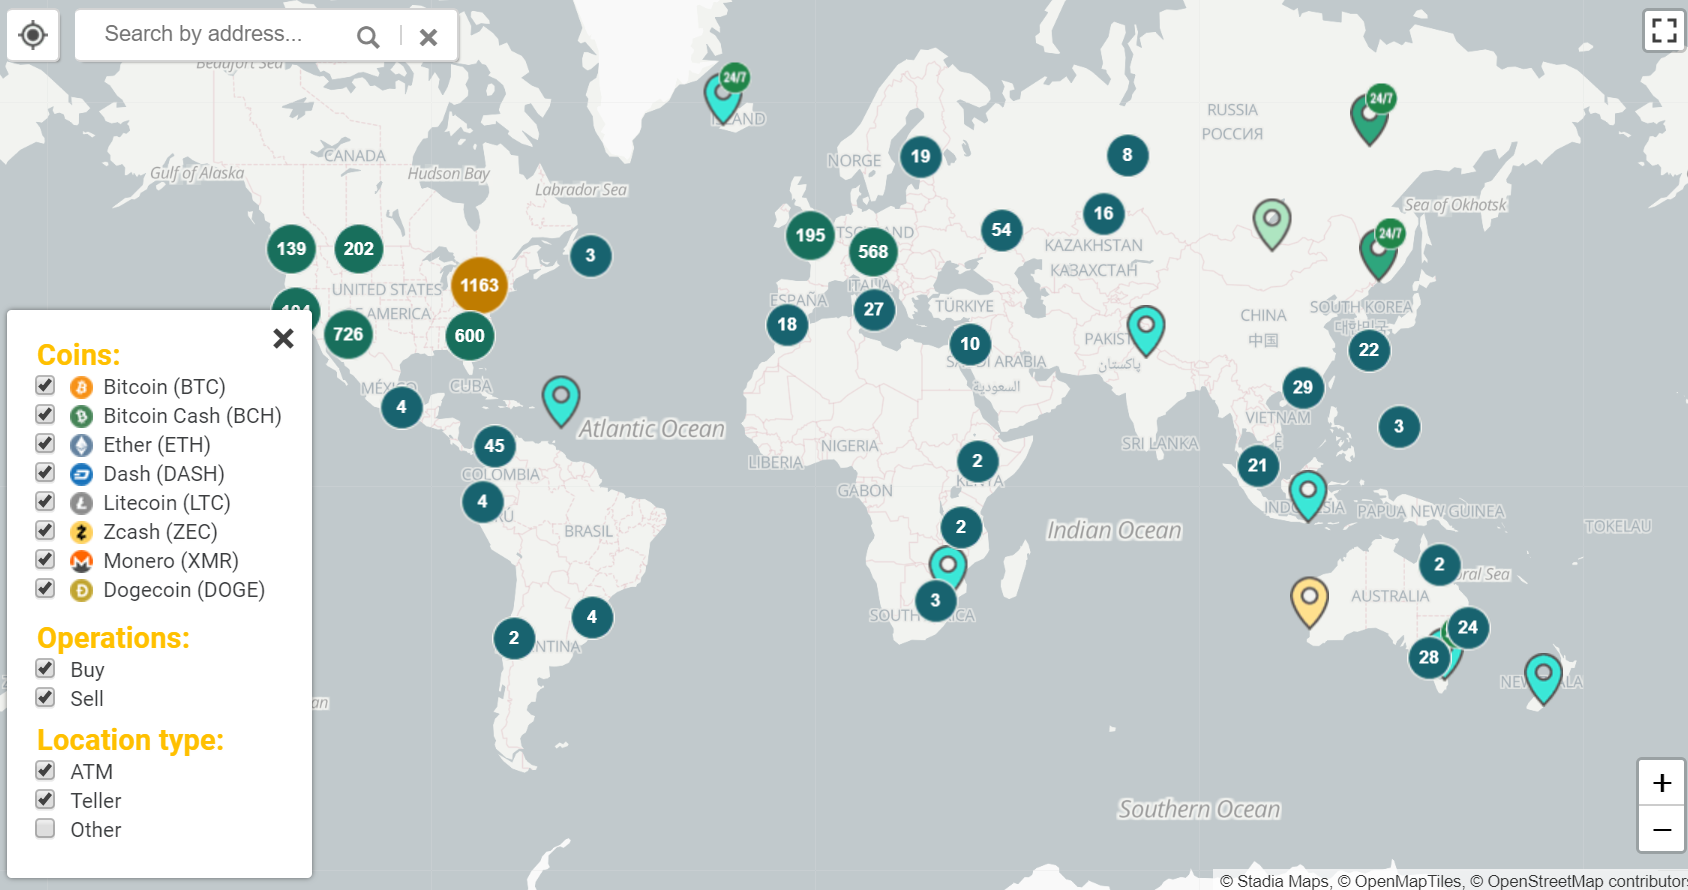Open the orange 1163 cluster marker
This screenshot has height=890, width=1688.
[479, 285]
